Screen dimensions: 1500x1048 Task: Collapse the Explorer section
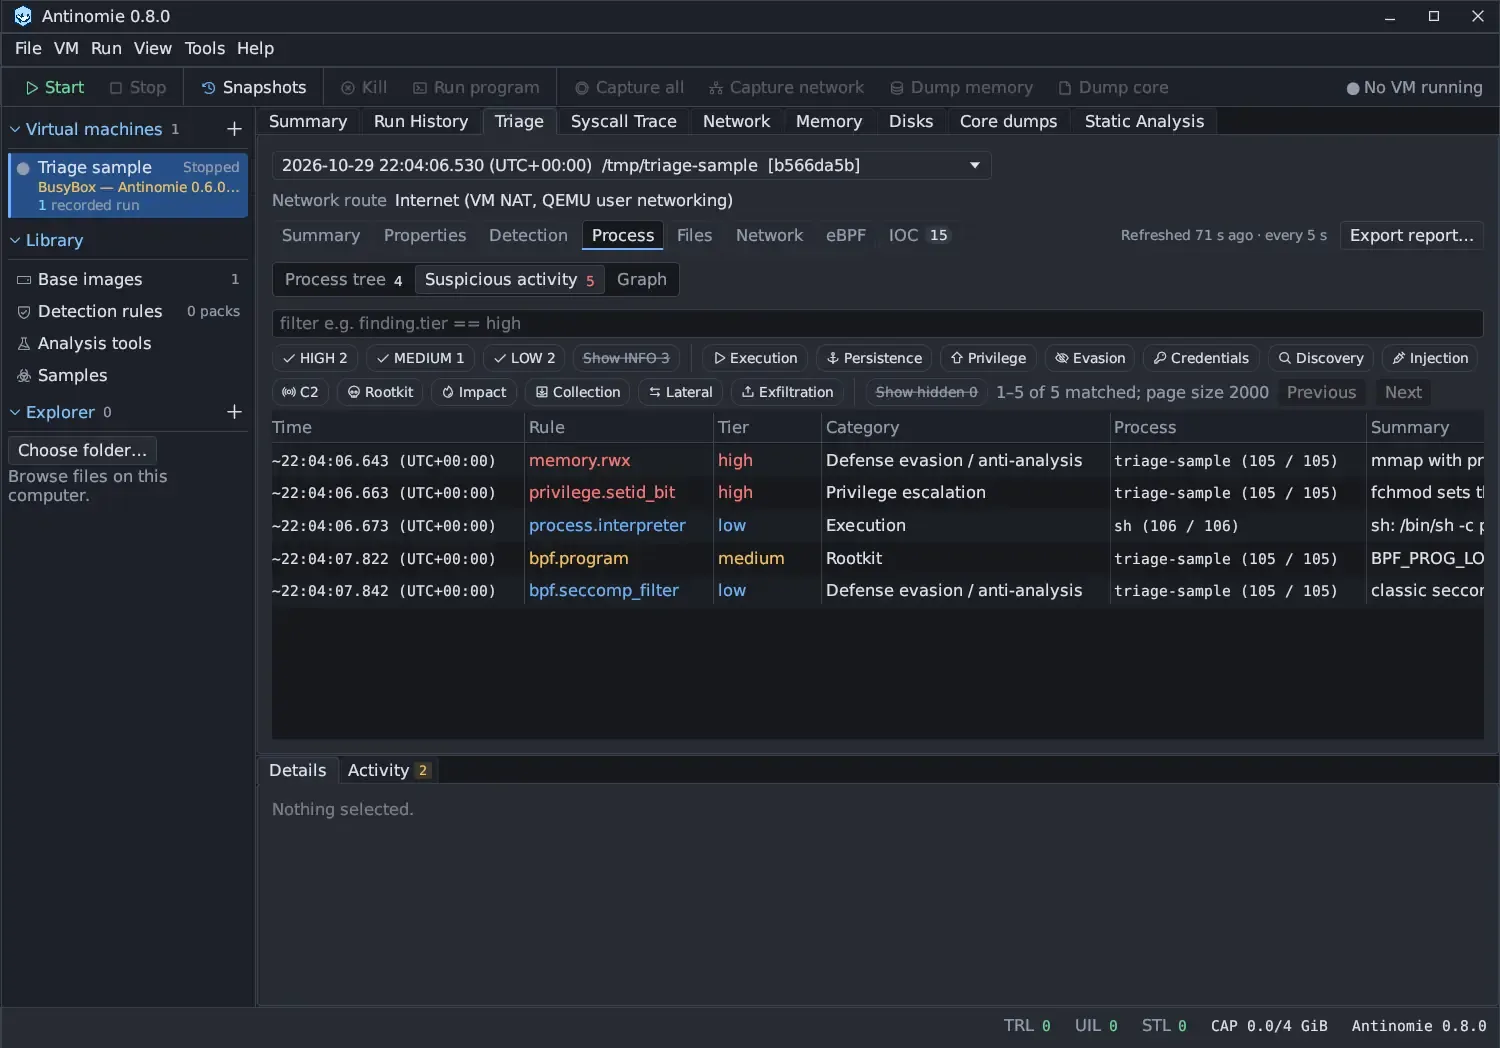pos(15,412)
